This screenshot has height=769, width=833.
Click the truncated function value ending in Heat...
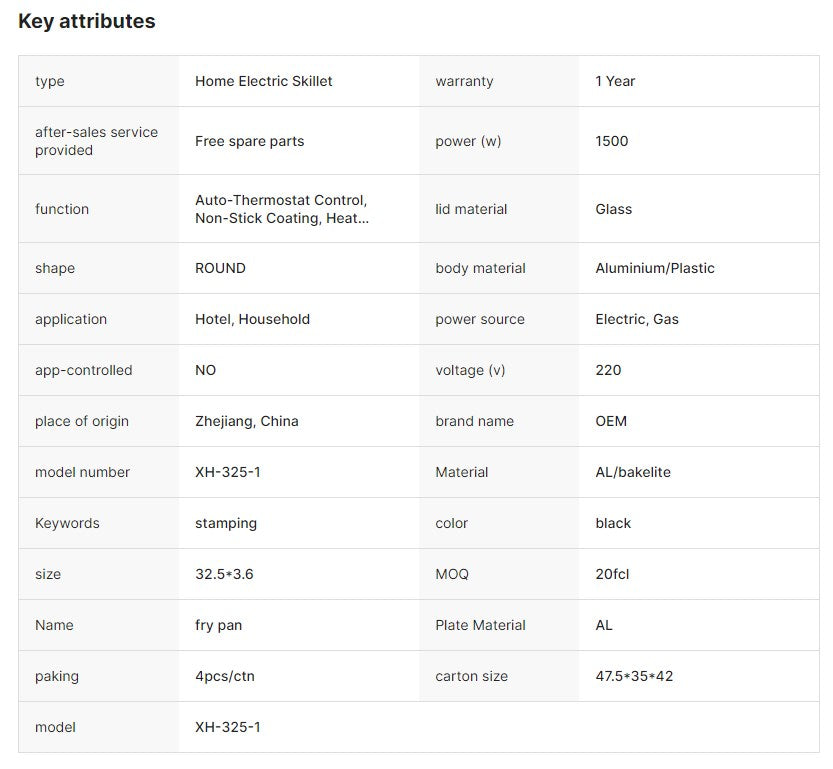point(282,209)
